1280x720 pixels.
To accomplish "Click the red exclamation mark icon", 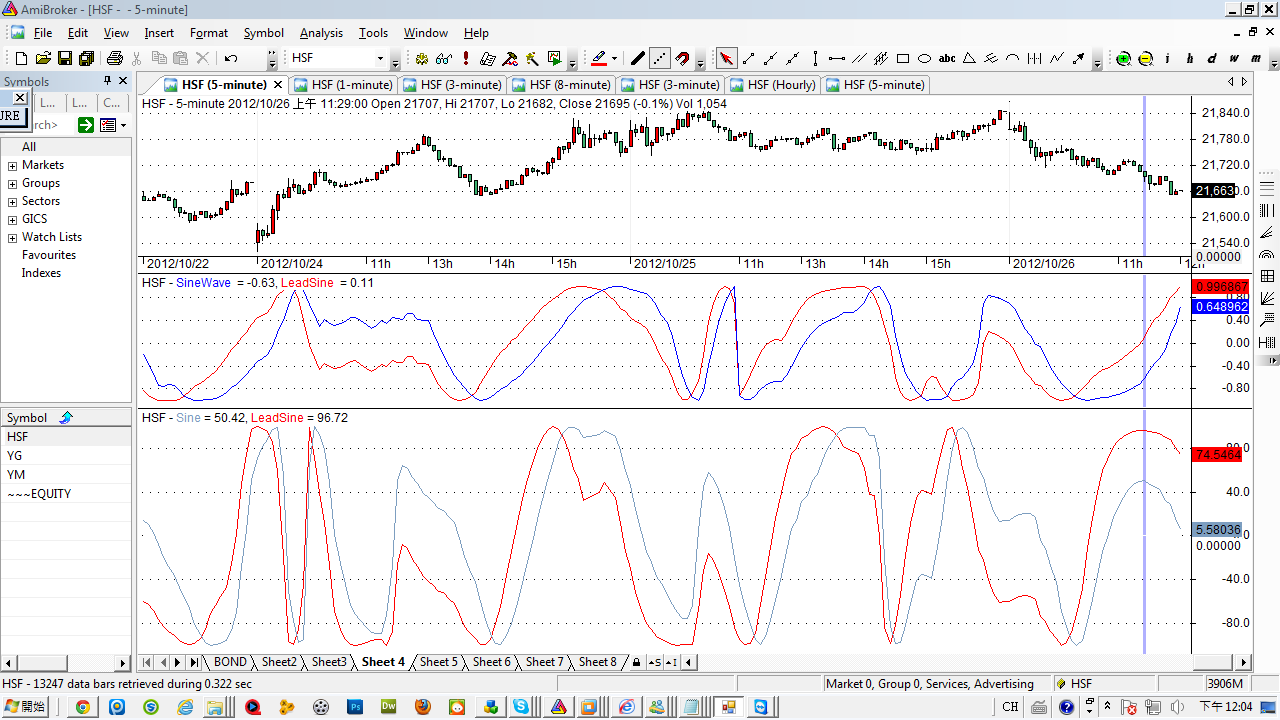I will pyautogui.click(x=466, y=59).
